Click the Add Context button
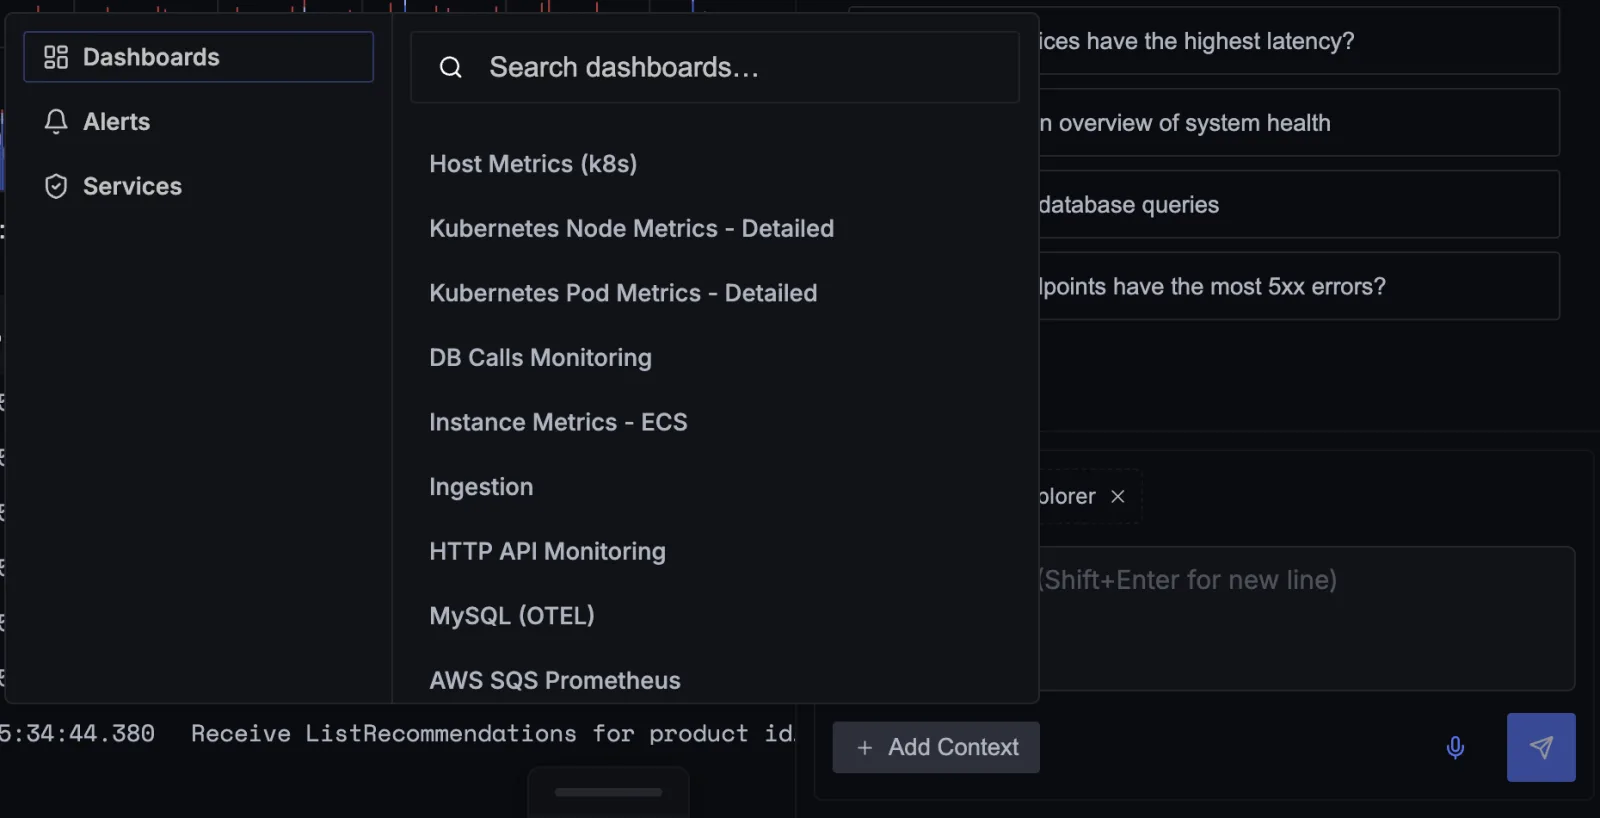Screen dimensions: 1600x818 tap(936, 747)
